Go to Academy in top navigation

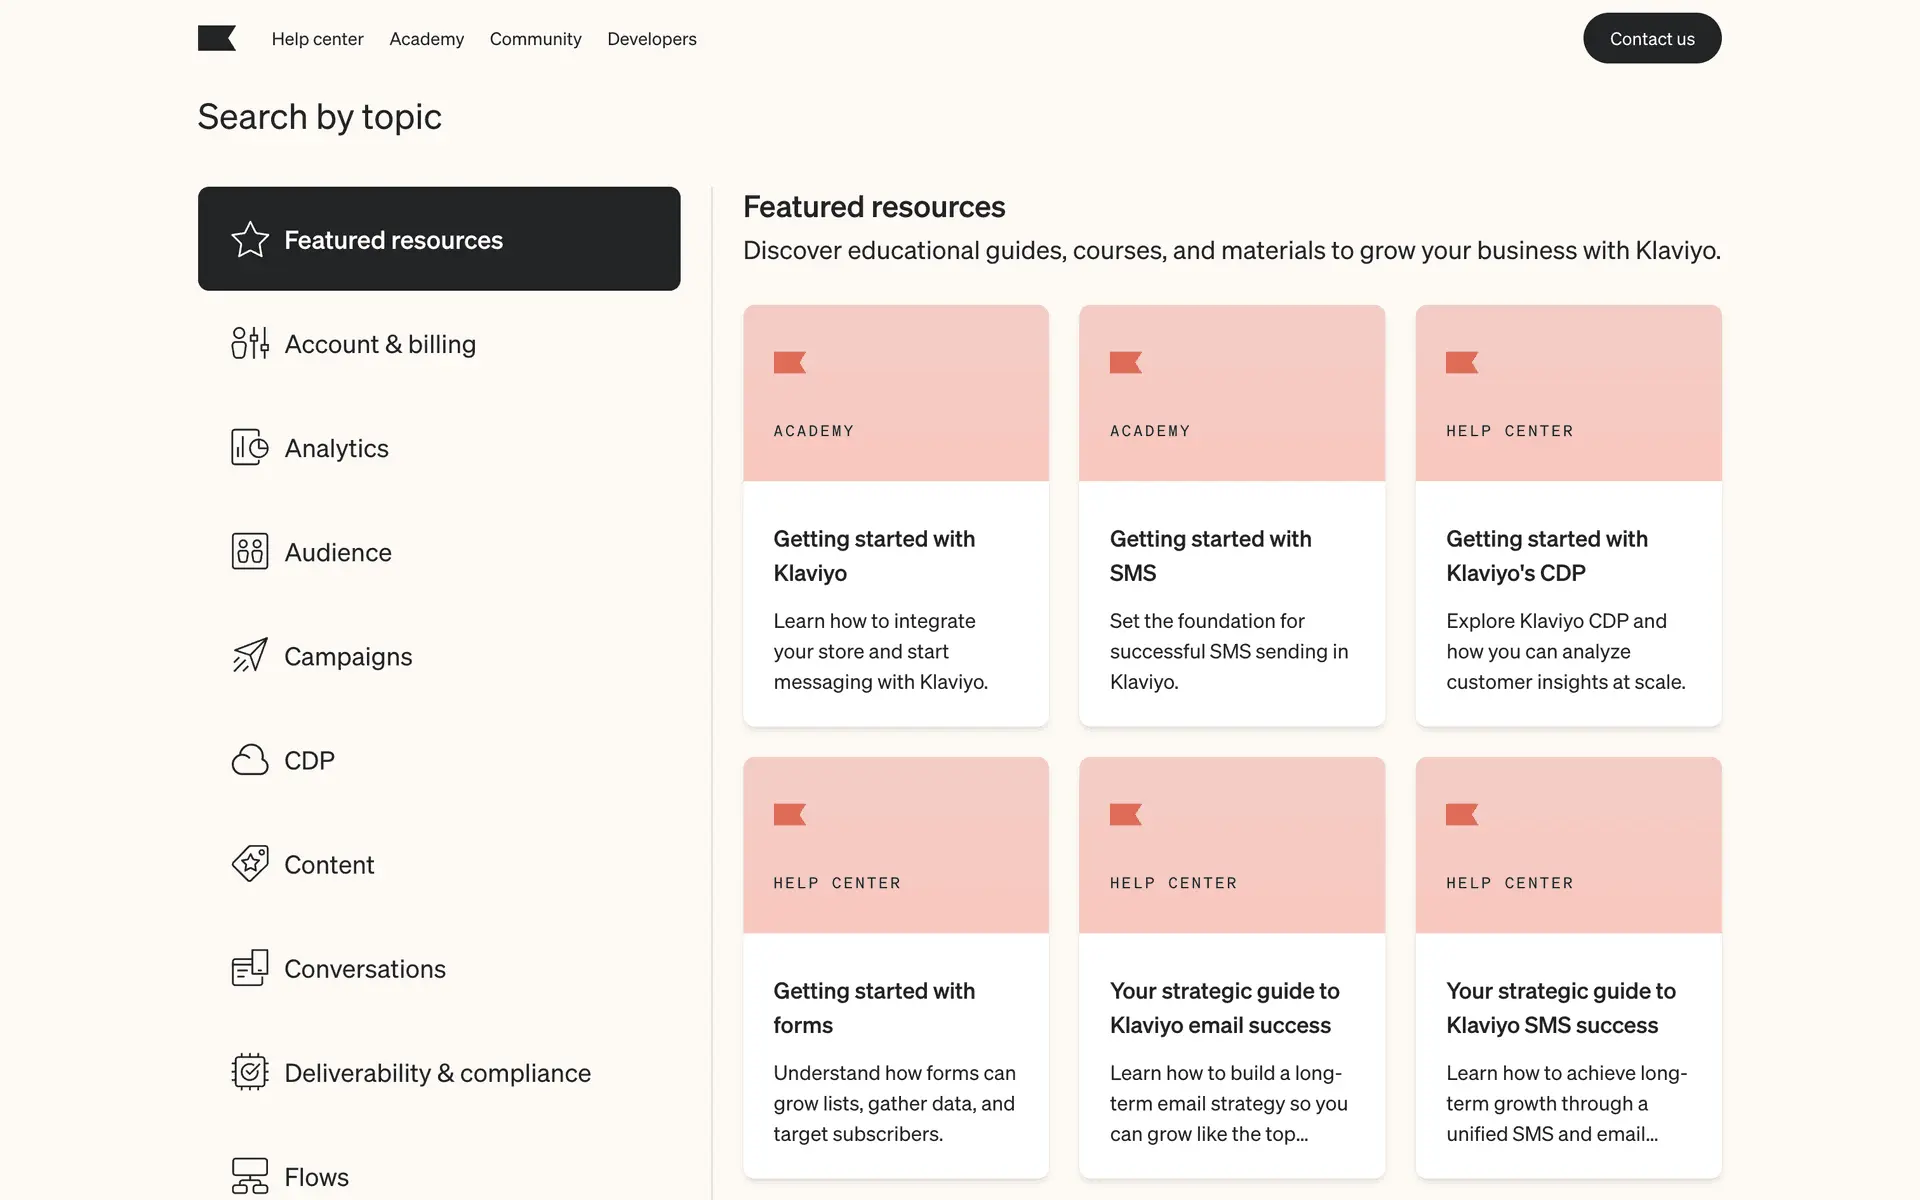[426, 39]
